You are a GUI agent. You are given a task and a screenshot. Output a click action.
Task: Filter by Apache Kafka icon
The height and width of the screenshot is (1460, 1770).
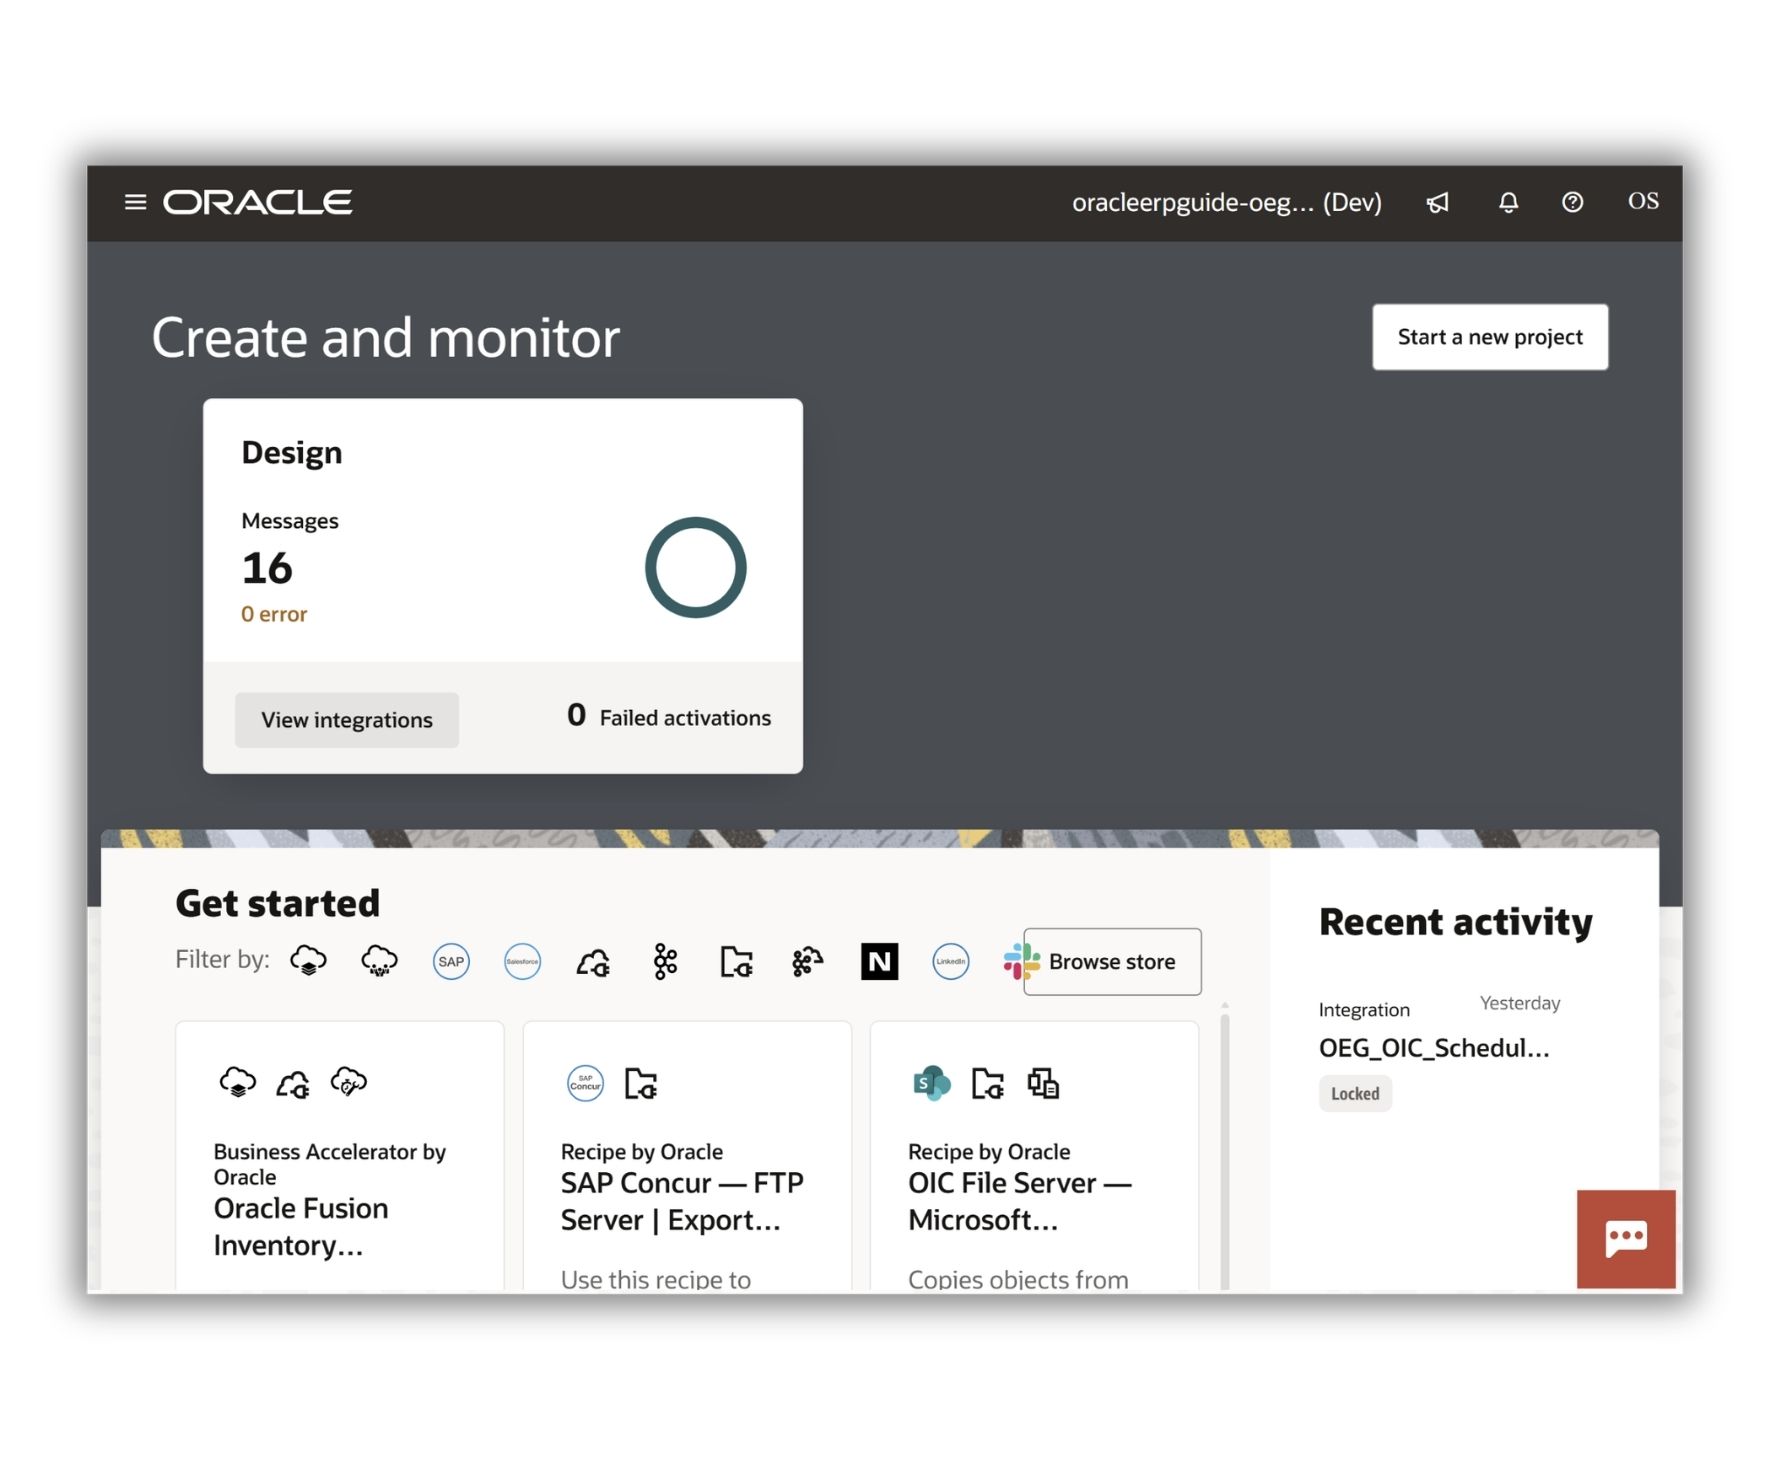click(x=665, y=962)
